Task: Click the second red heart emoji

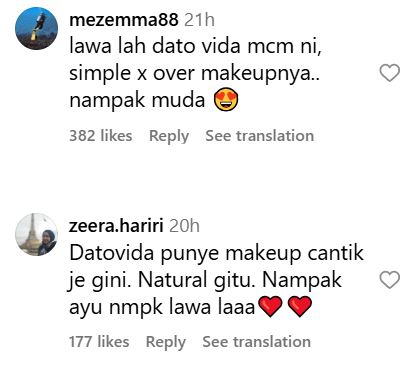Action: tap(299, 306)
